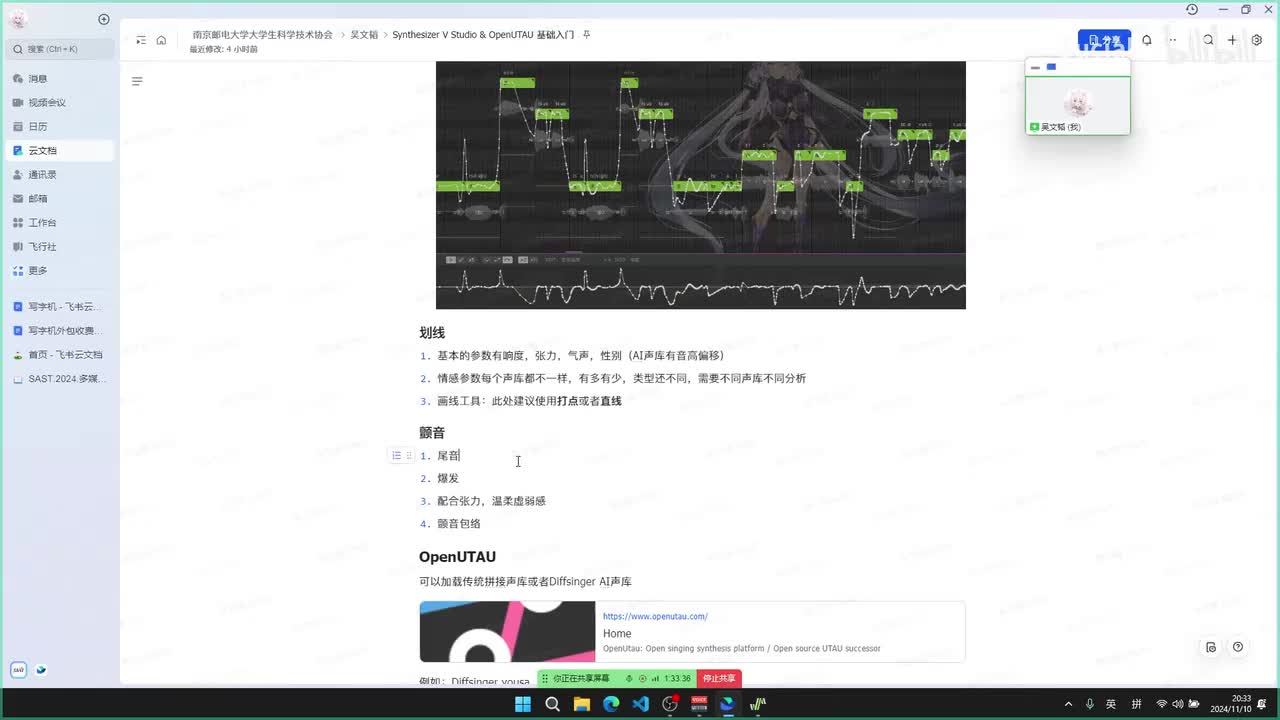1280x720 pixels.
Task: Select 云文档 in the sidebar
Action: click(x=60, y=150)
